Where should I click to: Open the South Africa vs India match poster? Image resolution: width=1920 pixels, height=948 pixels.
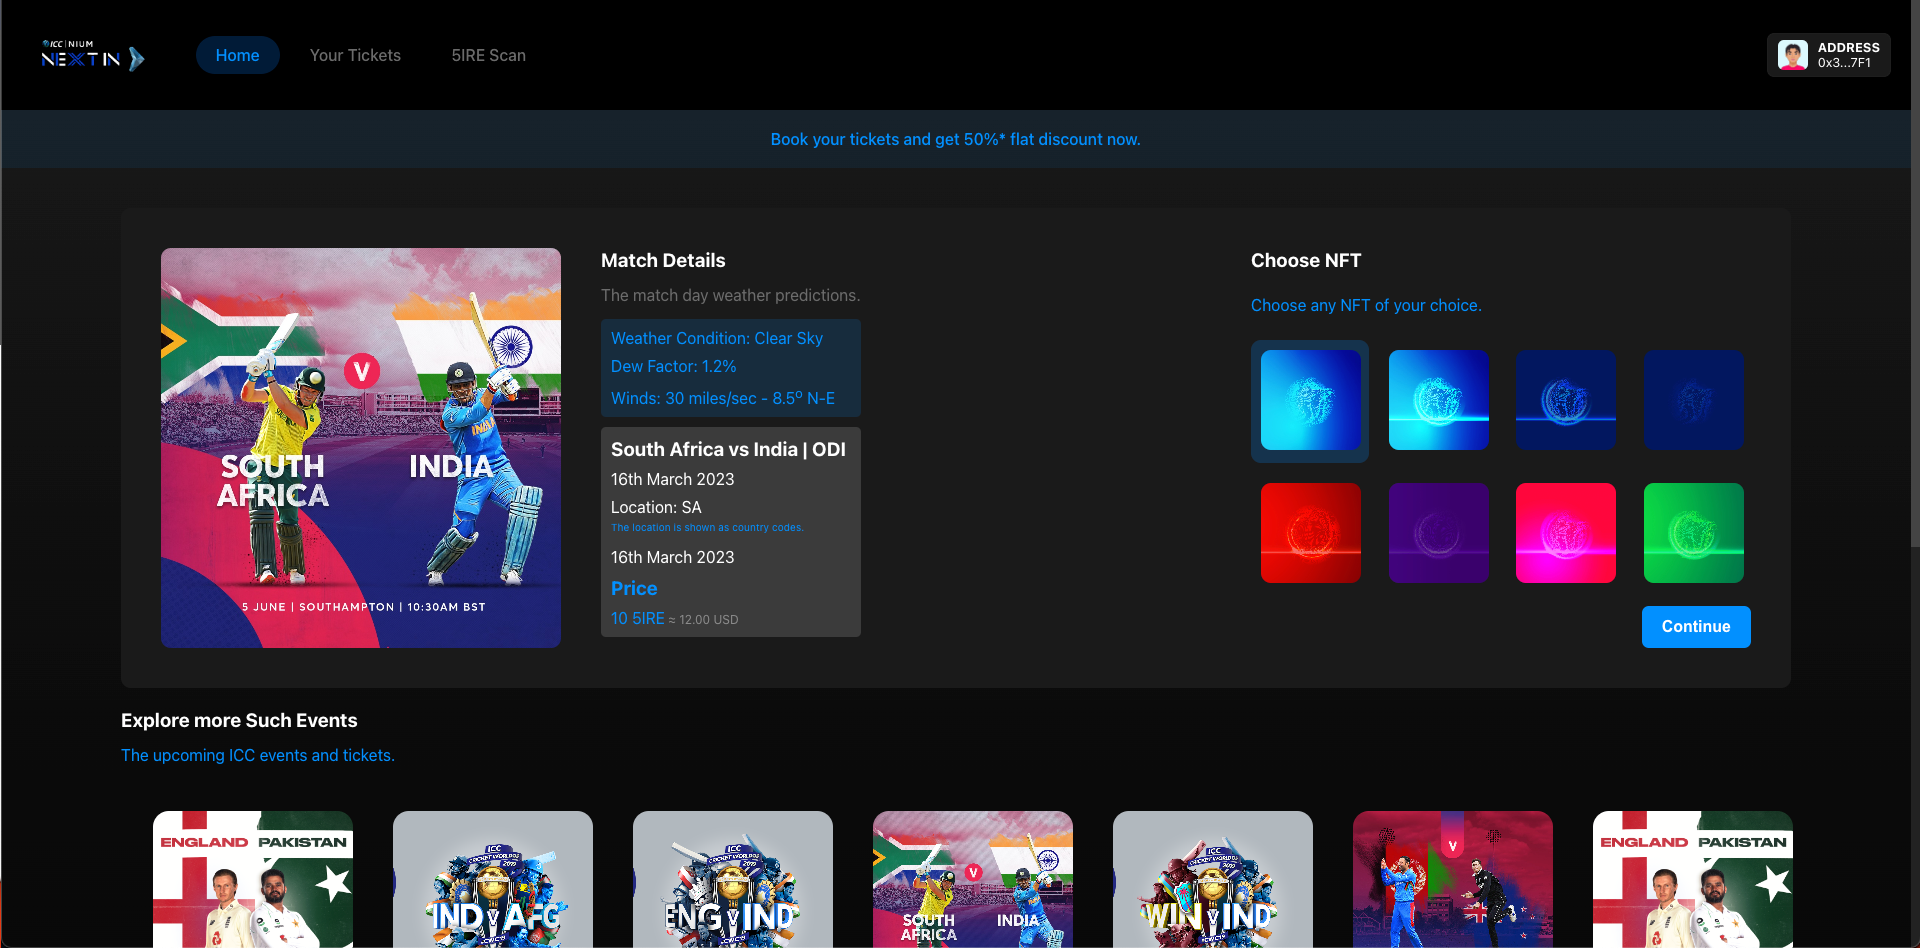point(361,448)
